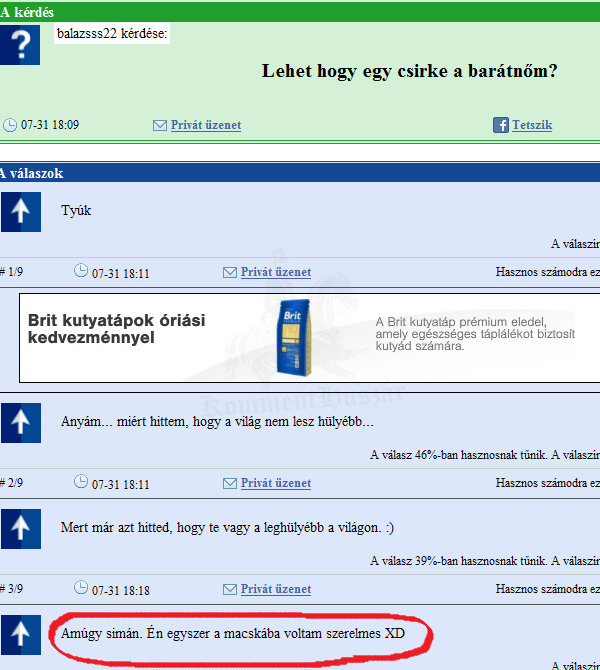Click the up arrow beside the "Amúgy simán" answer
Image resolution: width=600 pixels, height=670 pixels.
(20, 636)
